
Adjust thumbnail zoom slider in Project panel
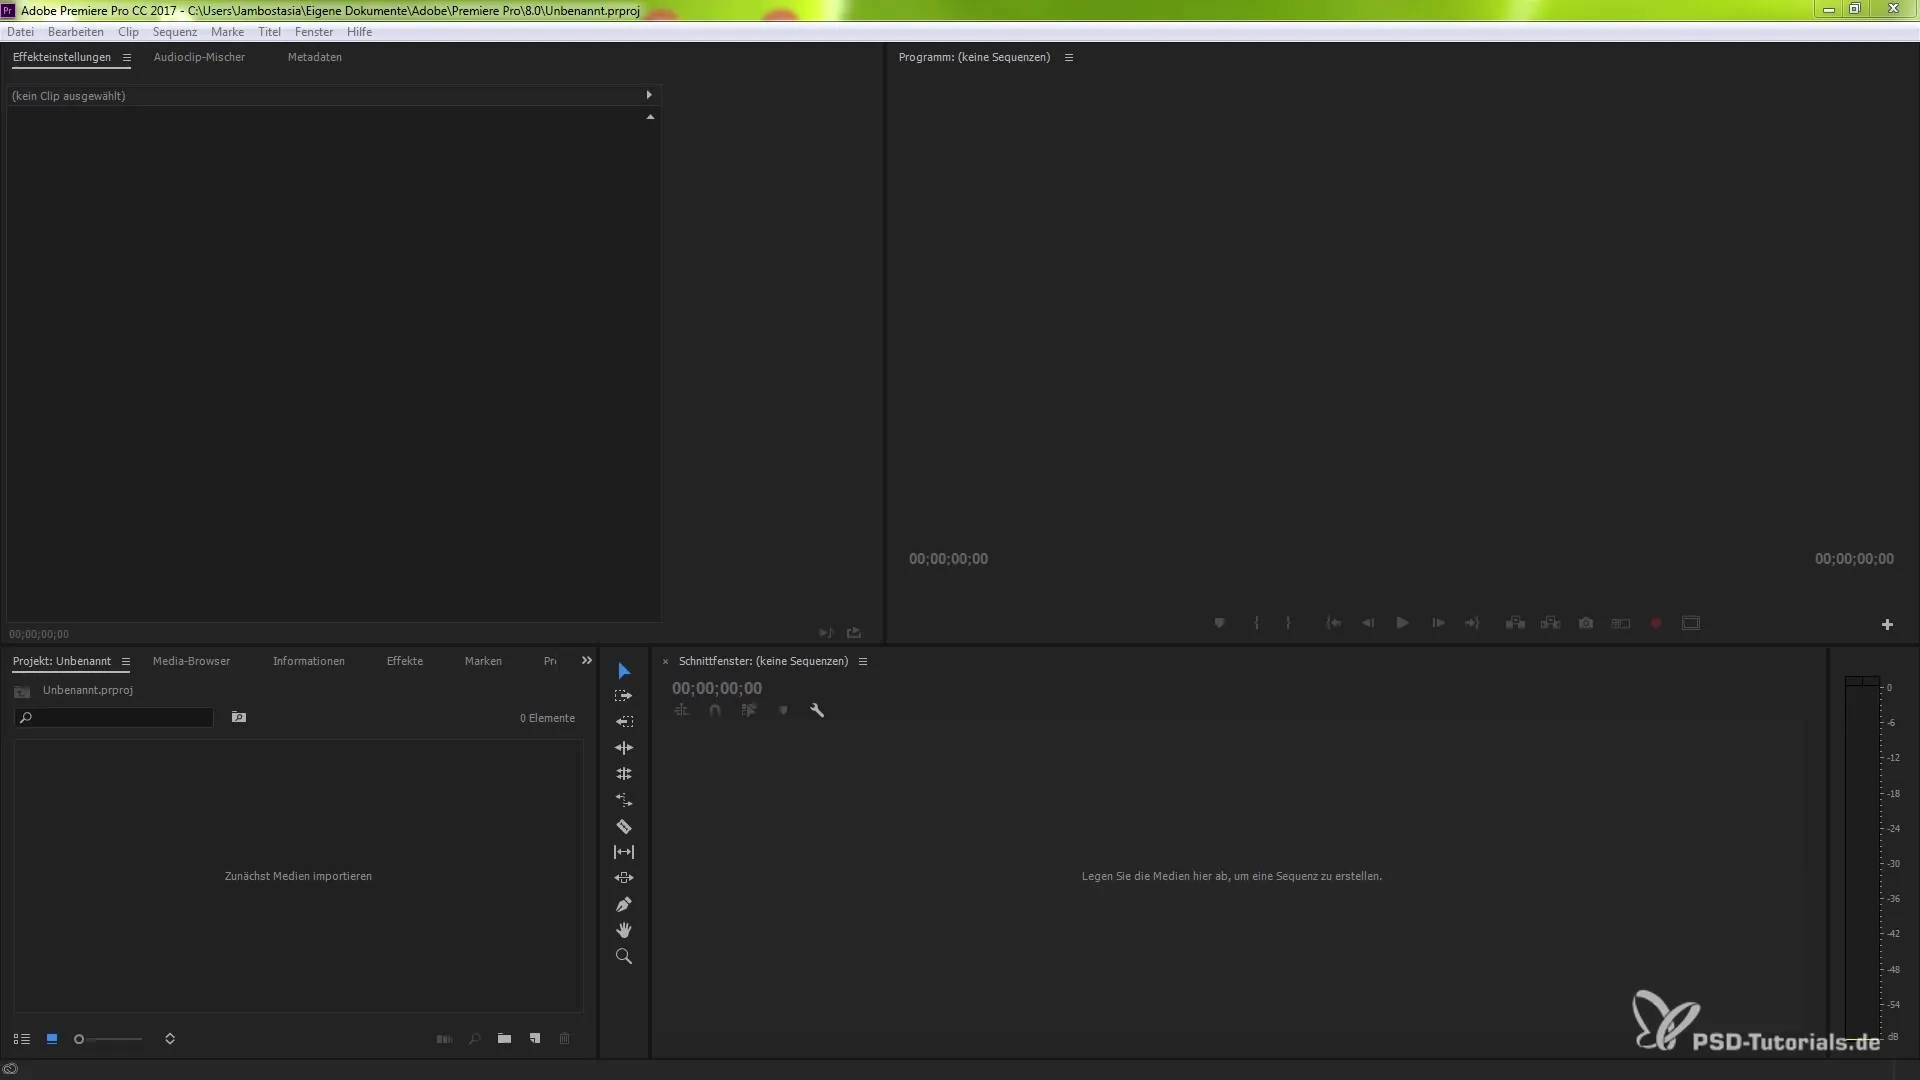point(108,1039)
